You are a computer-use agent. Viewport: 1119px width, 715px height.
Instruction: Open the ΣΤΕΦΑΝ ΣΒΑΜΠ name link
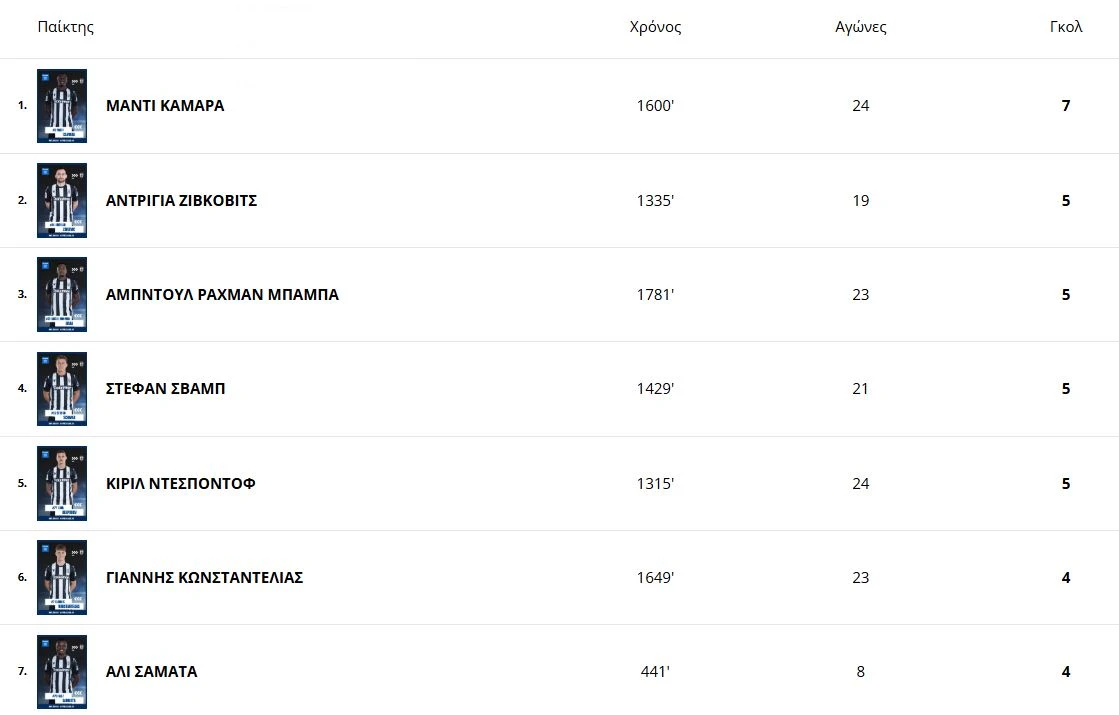(166, 389)
